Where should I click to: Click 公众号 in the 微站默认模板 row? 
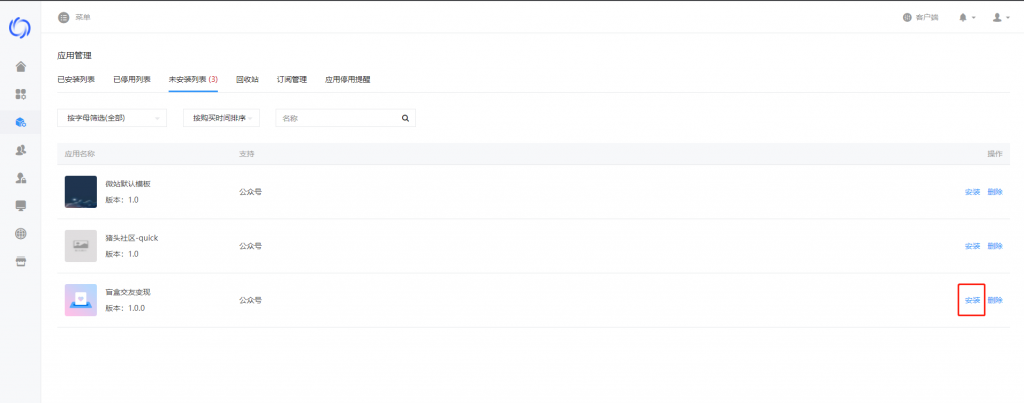pos(250,192)
